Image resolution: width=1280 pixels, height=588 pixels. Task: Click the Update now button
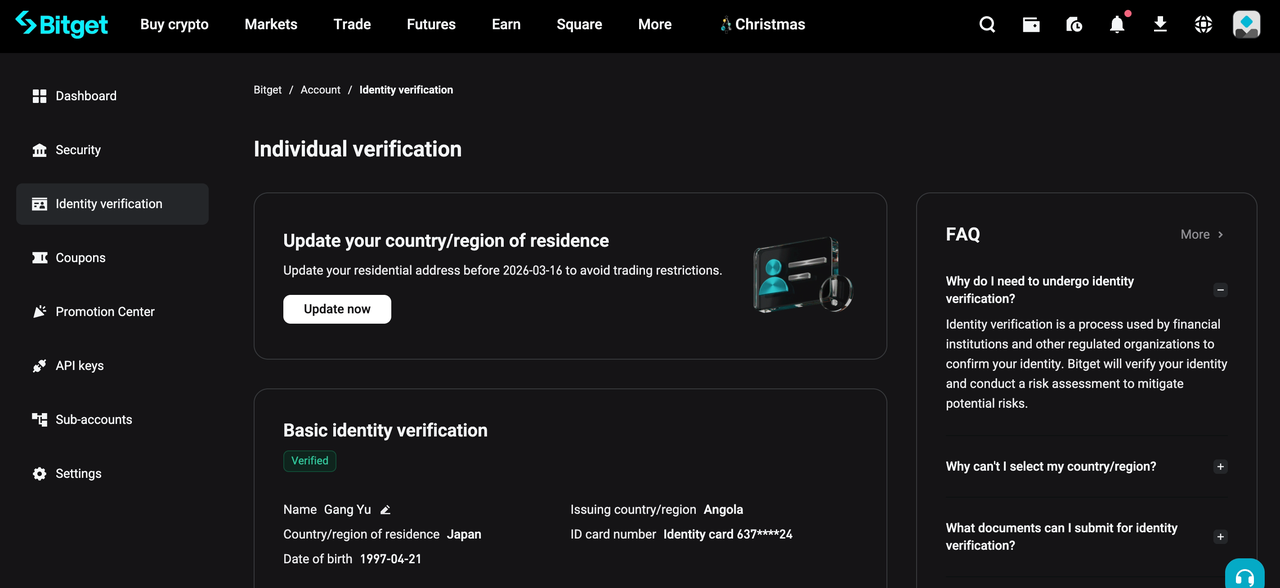click(x=337, y=309)
